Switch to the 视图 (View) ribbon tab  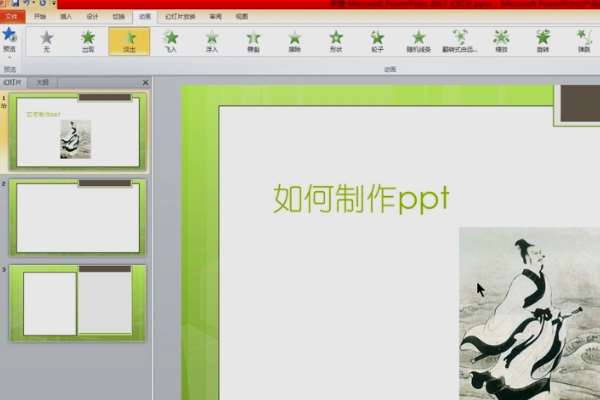coord(242,16)
